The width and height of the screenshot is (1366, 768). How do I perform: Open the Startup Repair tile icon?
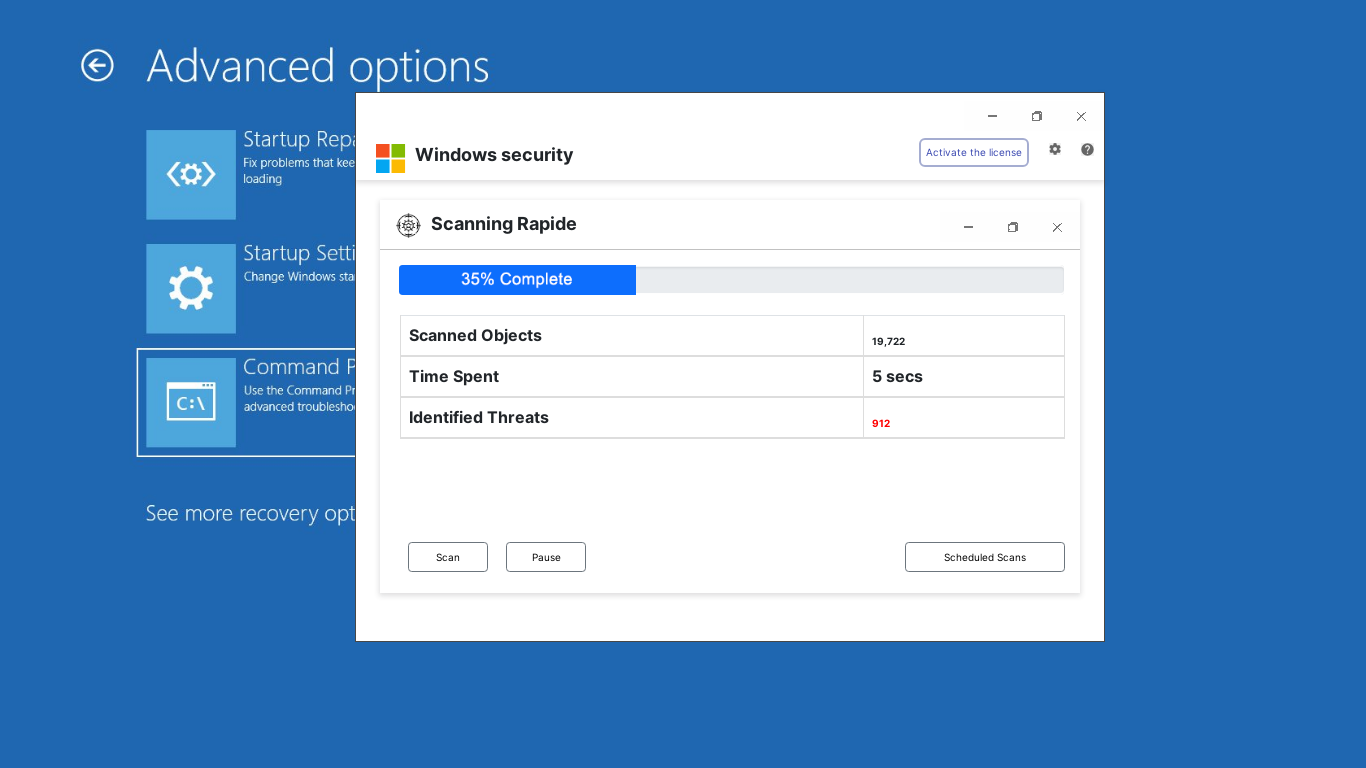pos(191,175)
